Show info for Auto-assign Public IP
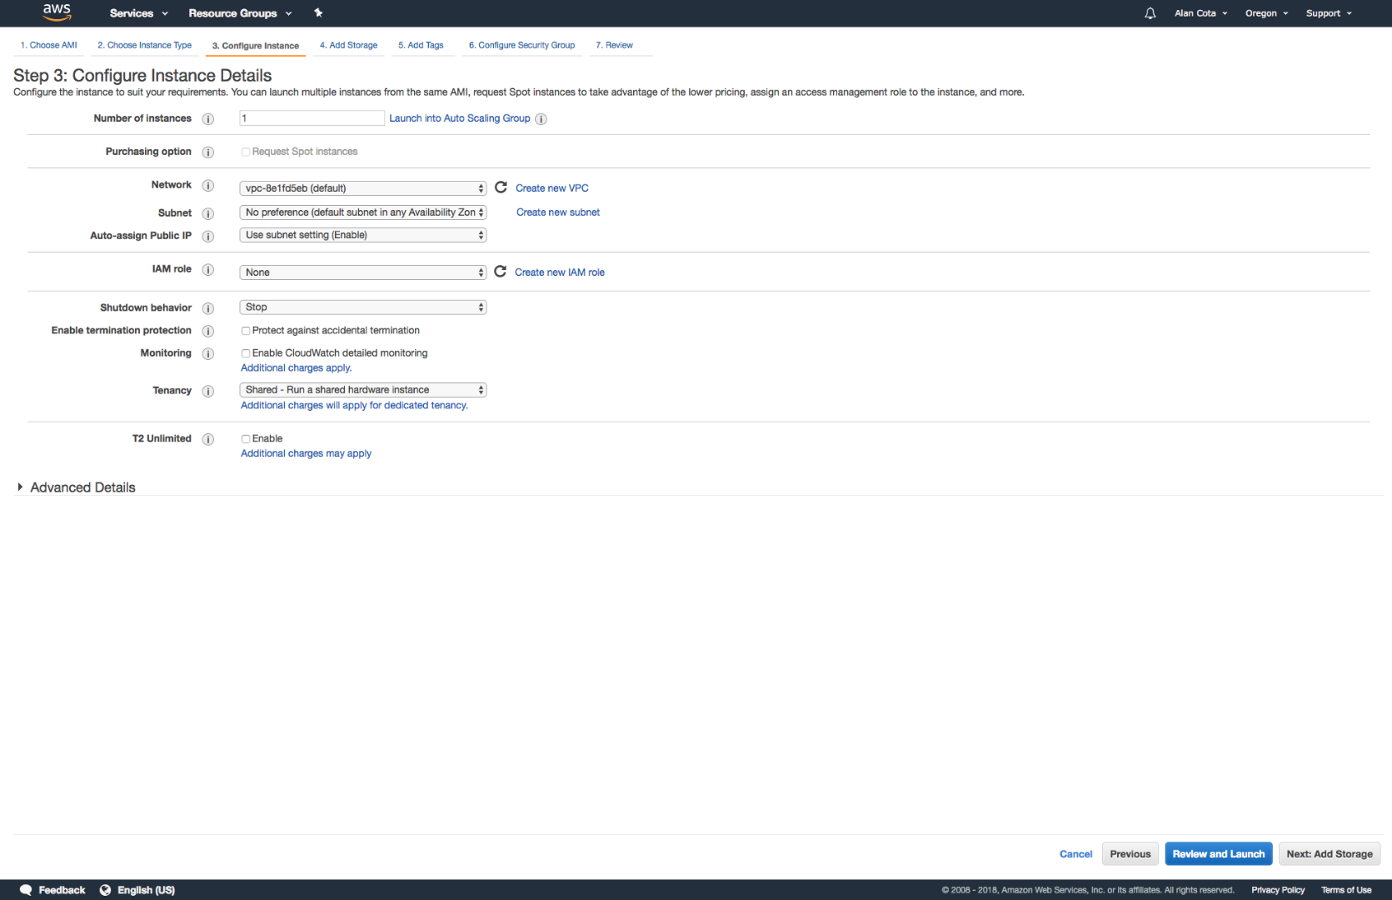The image size is (1392, 900). [208, 237]
